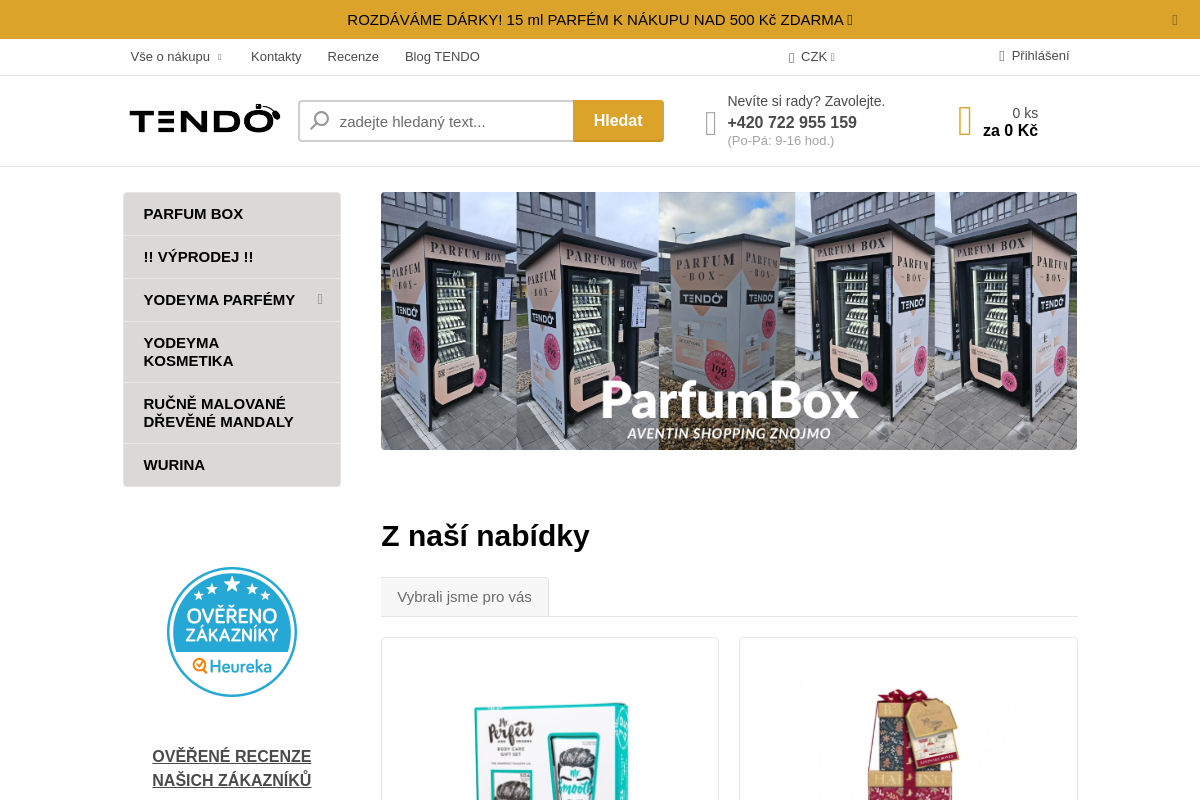Open the Blog TENDO link
The image size is (1200, 800).
pos(442,57)
